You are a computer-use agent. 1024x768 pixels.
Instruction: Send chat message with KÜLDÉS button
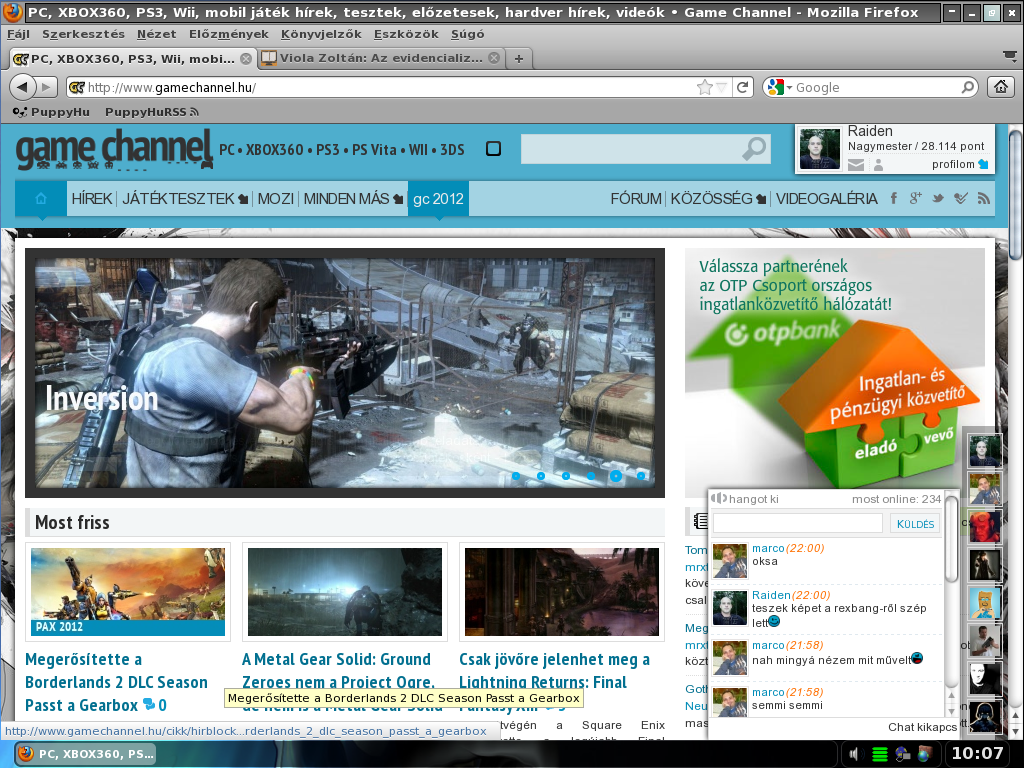tap(915, 524)
